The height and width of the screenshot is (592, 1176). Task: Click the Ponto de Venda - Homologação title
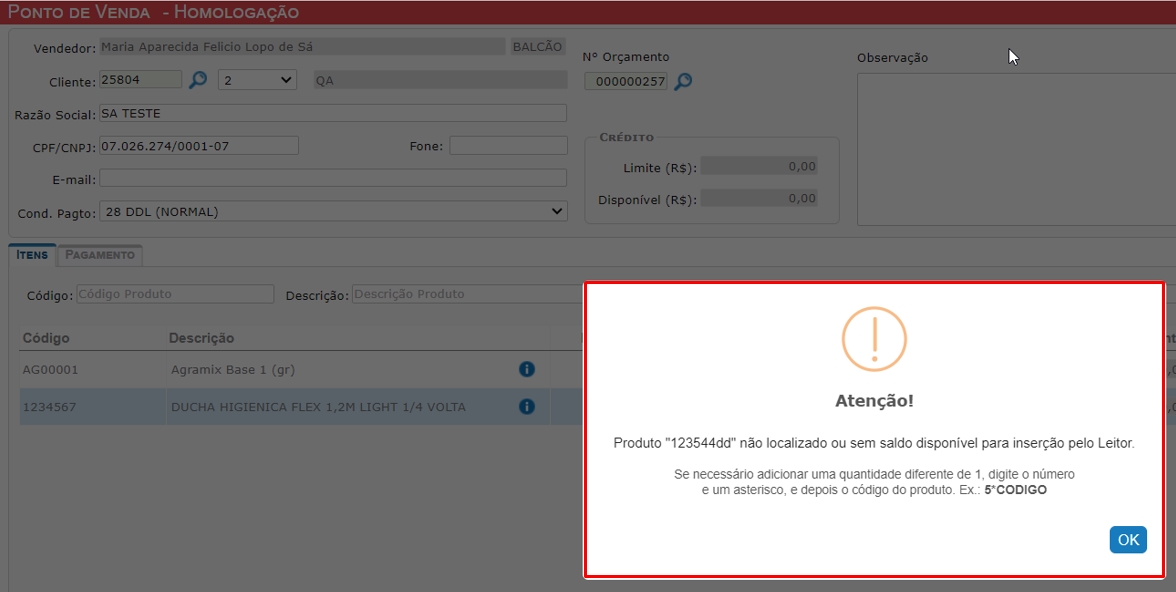pos(153,12)
